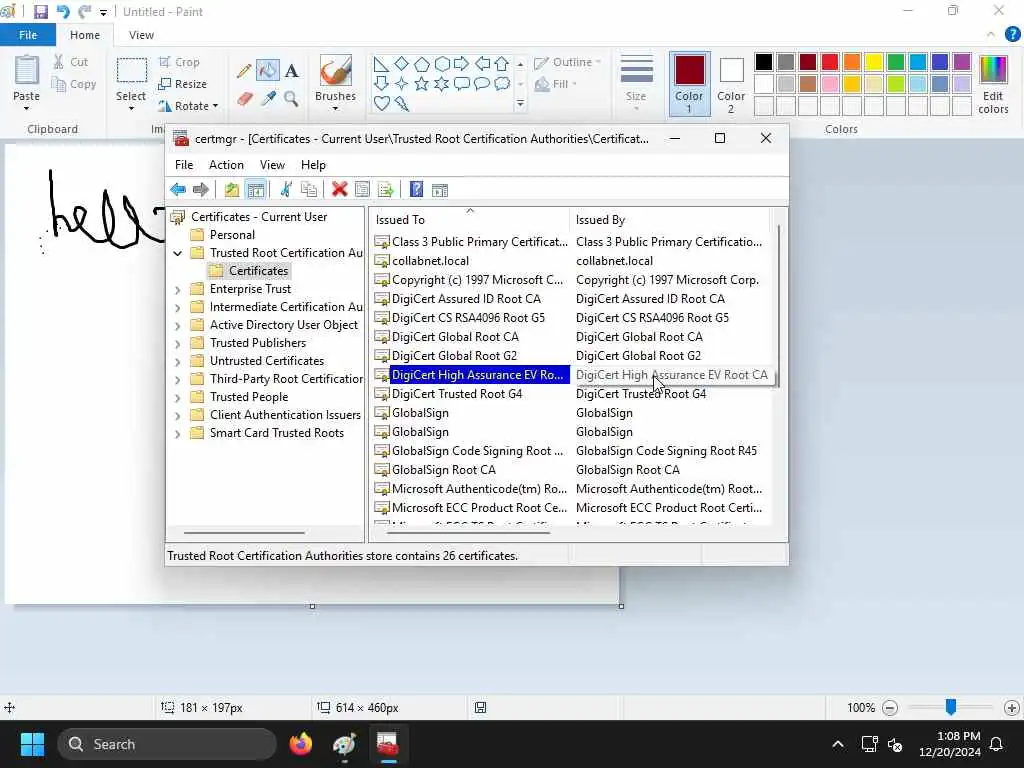Pick the black color swatch
This screenshot has height=768, width=1024.
point(763,62)
